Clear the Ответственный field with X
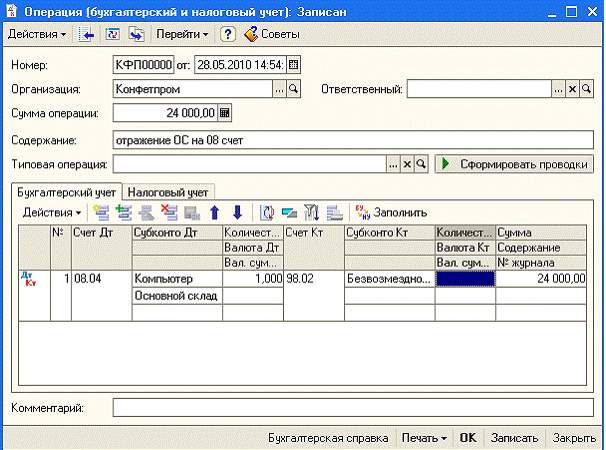The width and height of the screenshot is (606, 450). (x=572, y=89)
